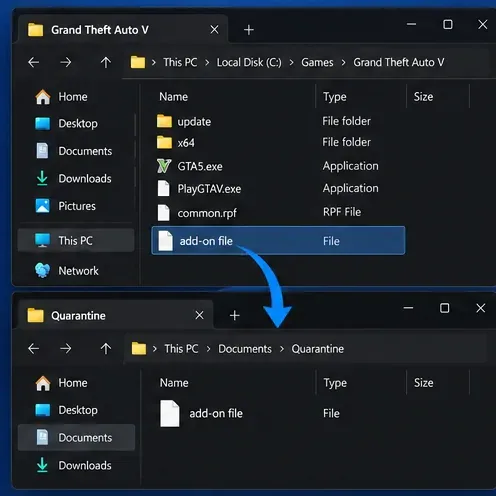Close the Quarantine tab

pos(199,315)
